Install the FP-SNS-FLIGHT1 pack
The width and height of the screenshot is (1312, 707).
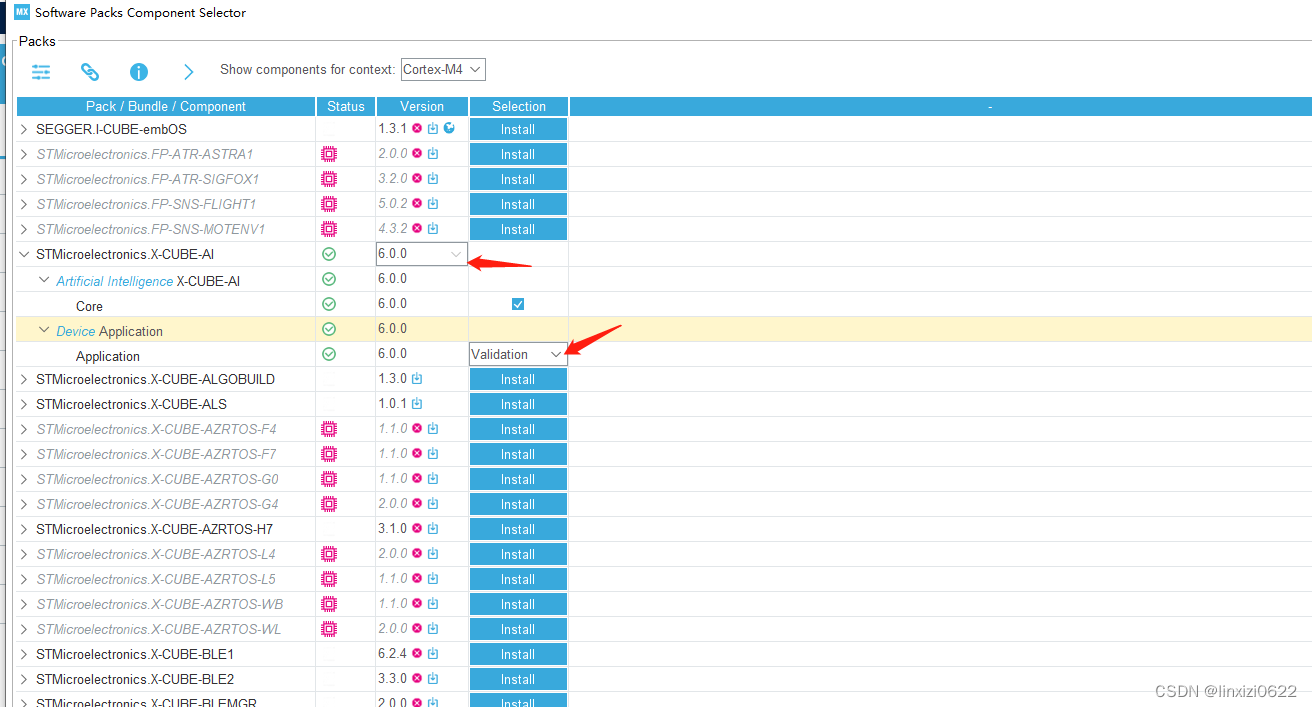518,204
